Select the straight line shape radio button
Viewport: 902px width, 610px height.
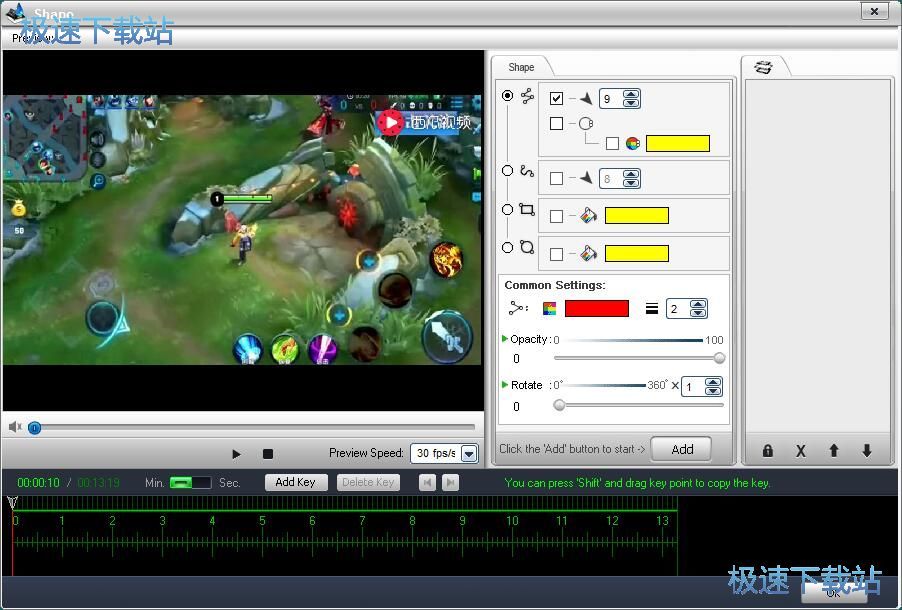[507, 96]
